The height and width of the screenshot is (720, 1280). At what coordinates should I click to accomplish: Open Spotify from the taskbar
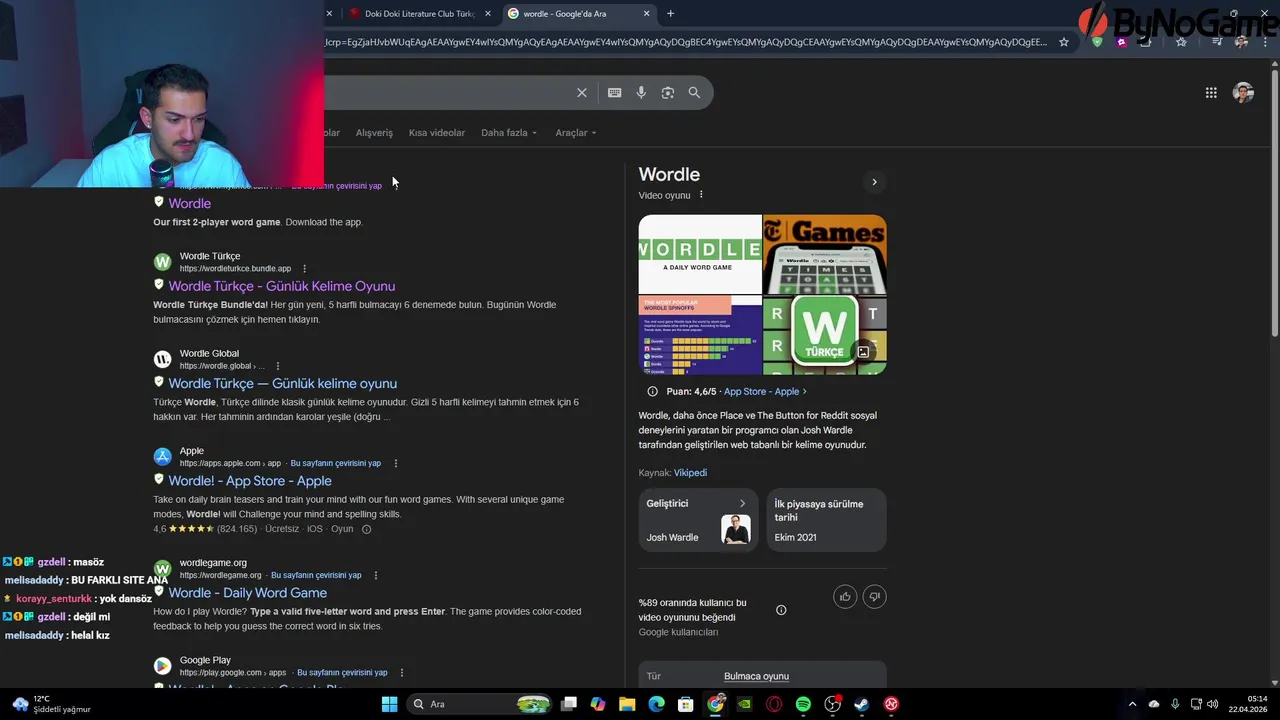tap(803, 704)
